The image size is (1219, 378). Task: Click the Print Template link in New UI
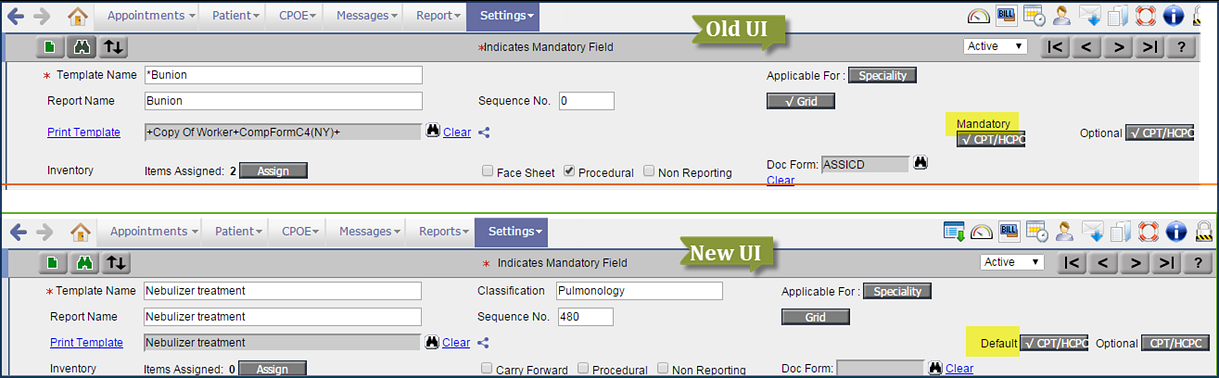coord(86,342)
